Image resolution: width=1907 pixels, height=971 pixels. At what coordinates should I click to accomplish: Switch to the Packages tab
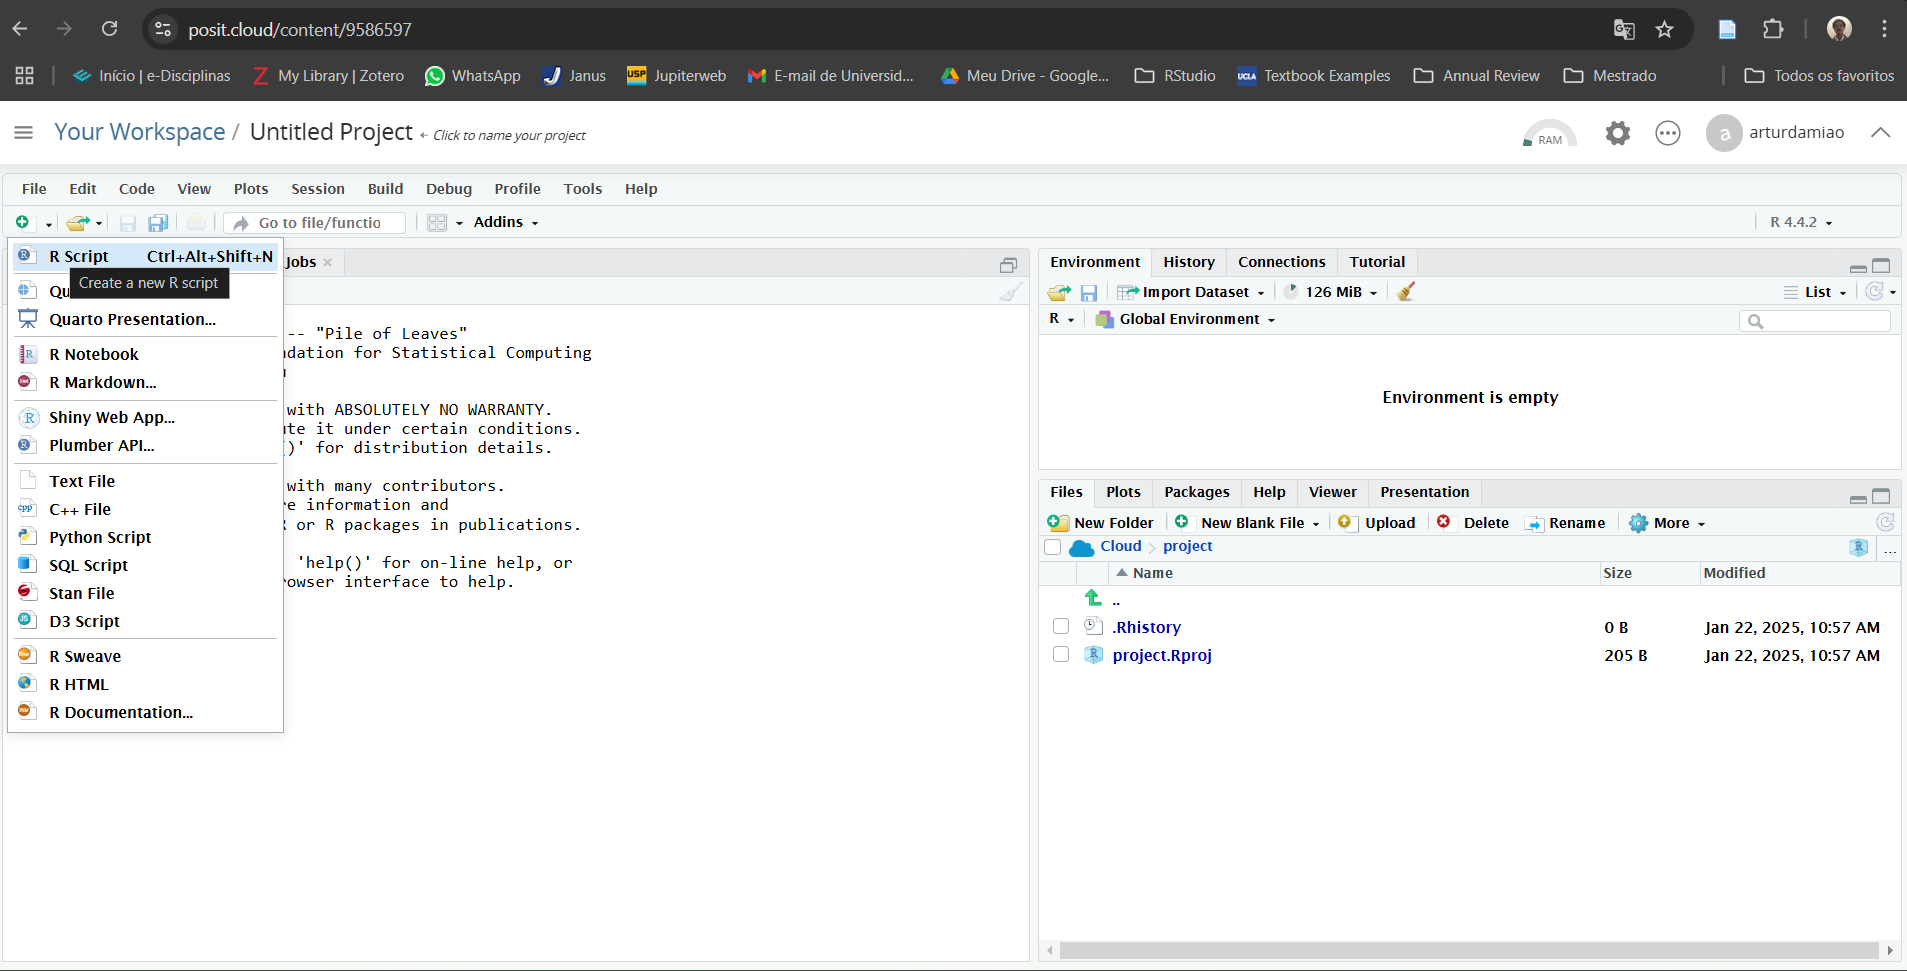click(1196, 492)
